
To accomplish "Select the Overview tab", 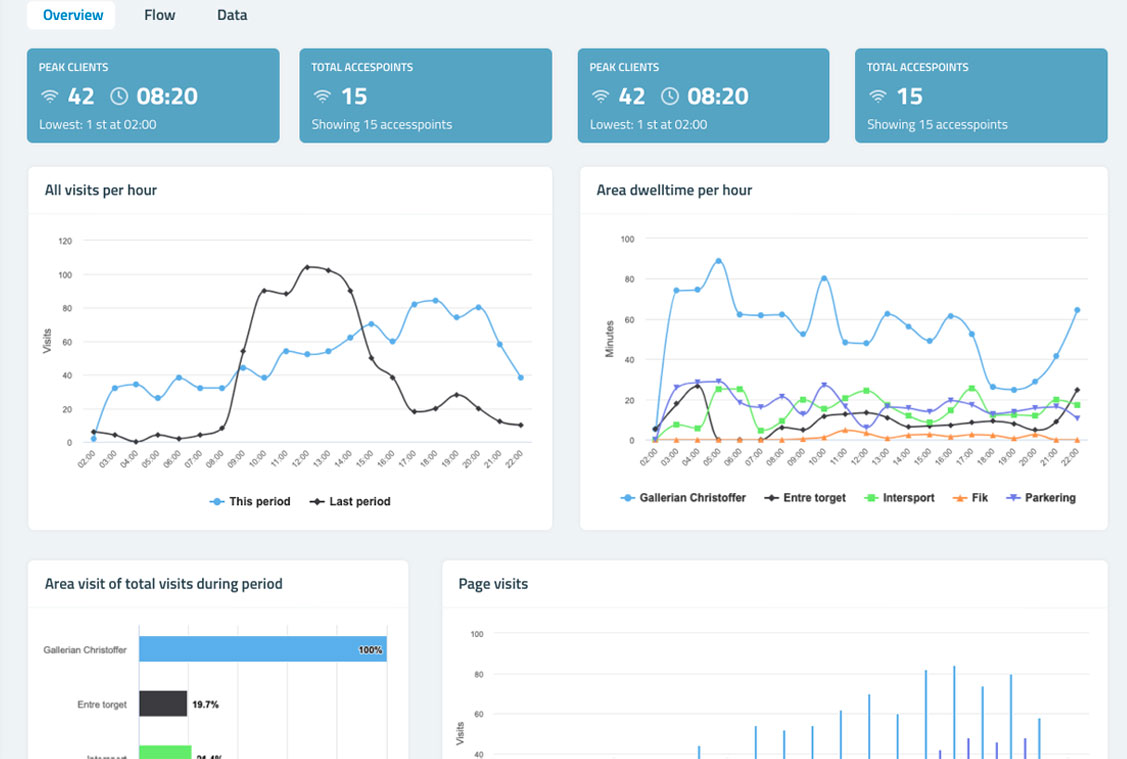I will 72,15.
